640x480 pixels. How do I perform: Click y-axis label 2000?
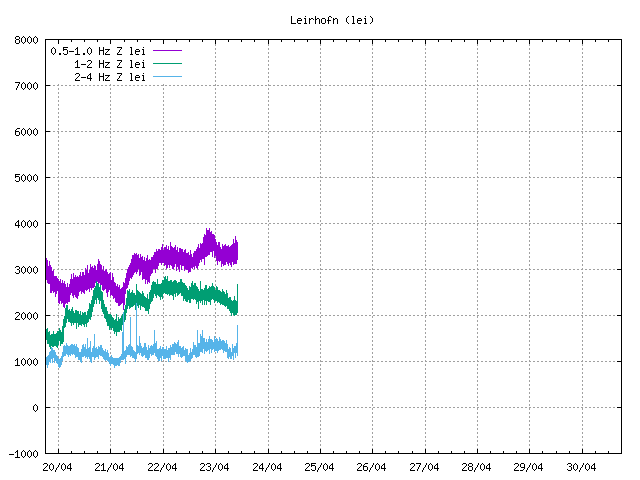tap(26, 316)
